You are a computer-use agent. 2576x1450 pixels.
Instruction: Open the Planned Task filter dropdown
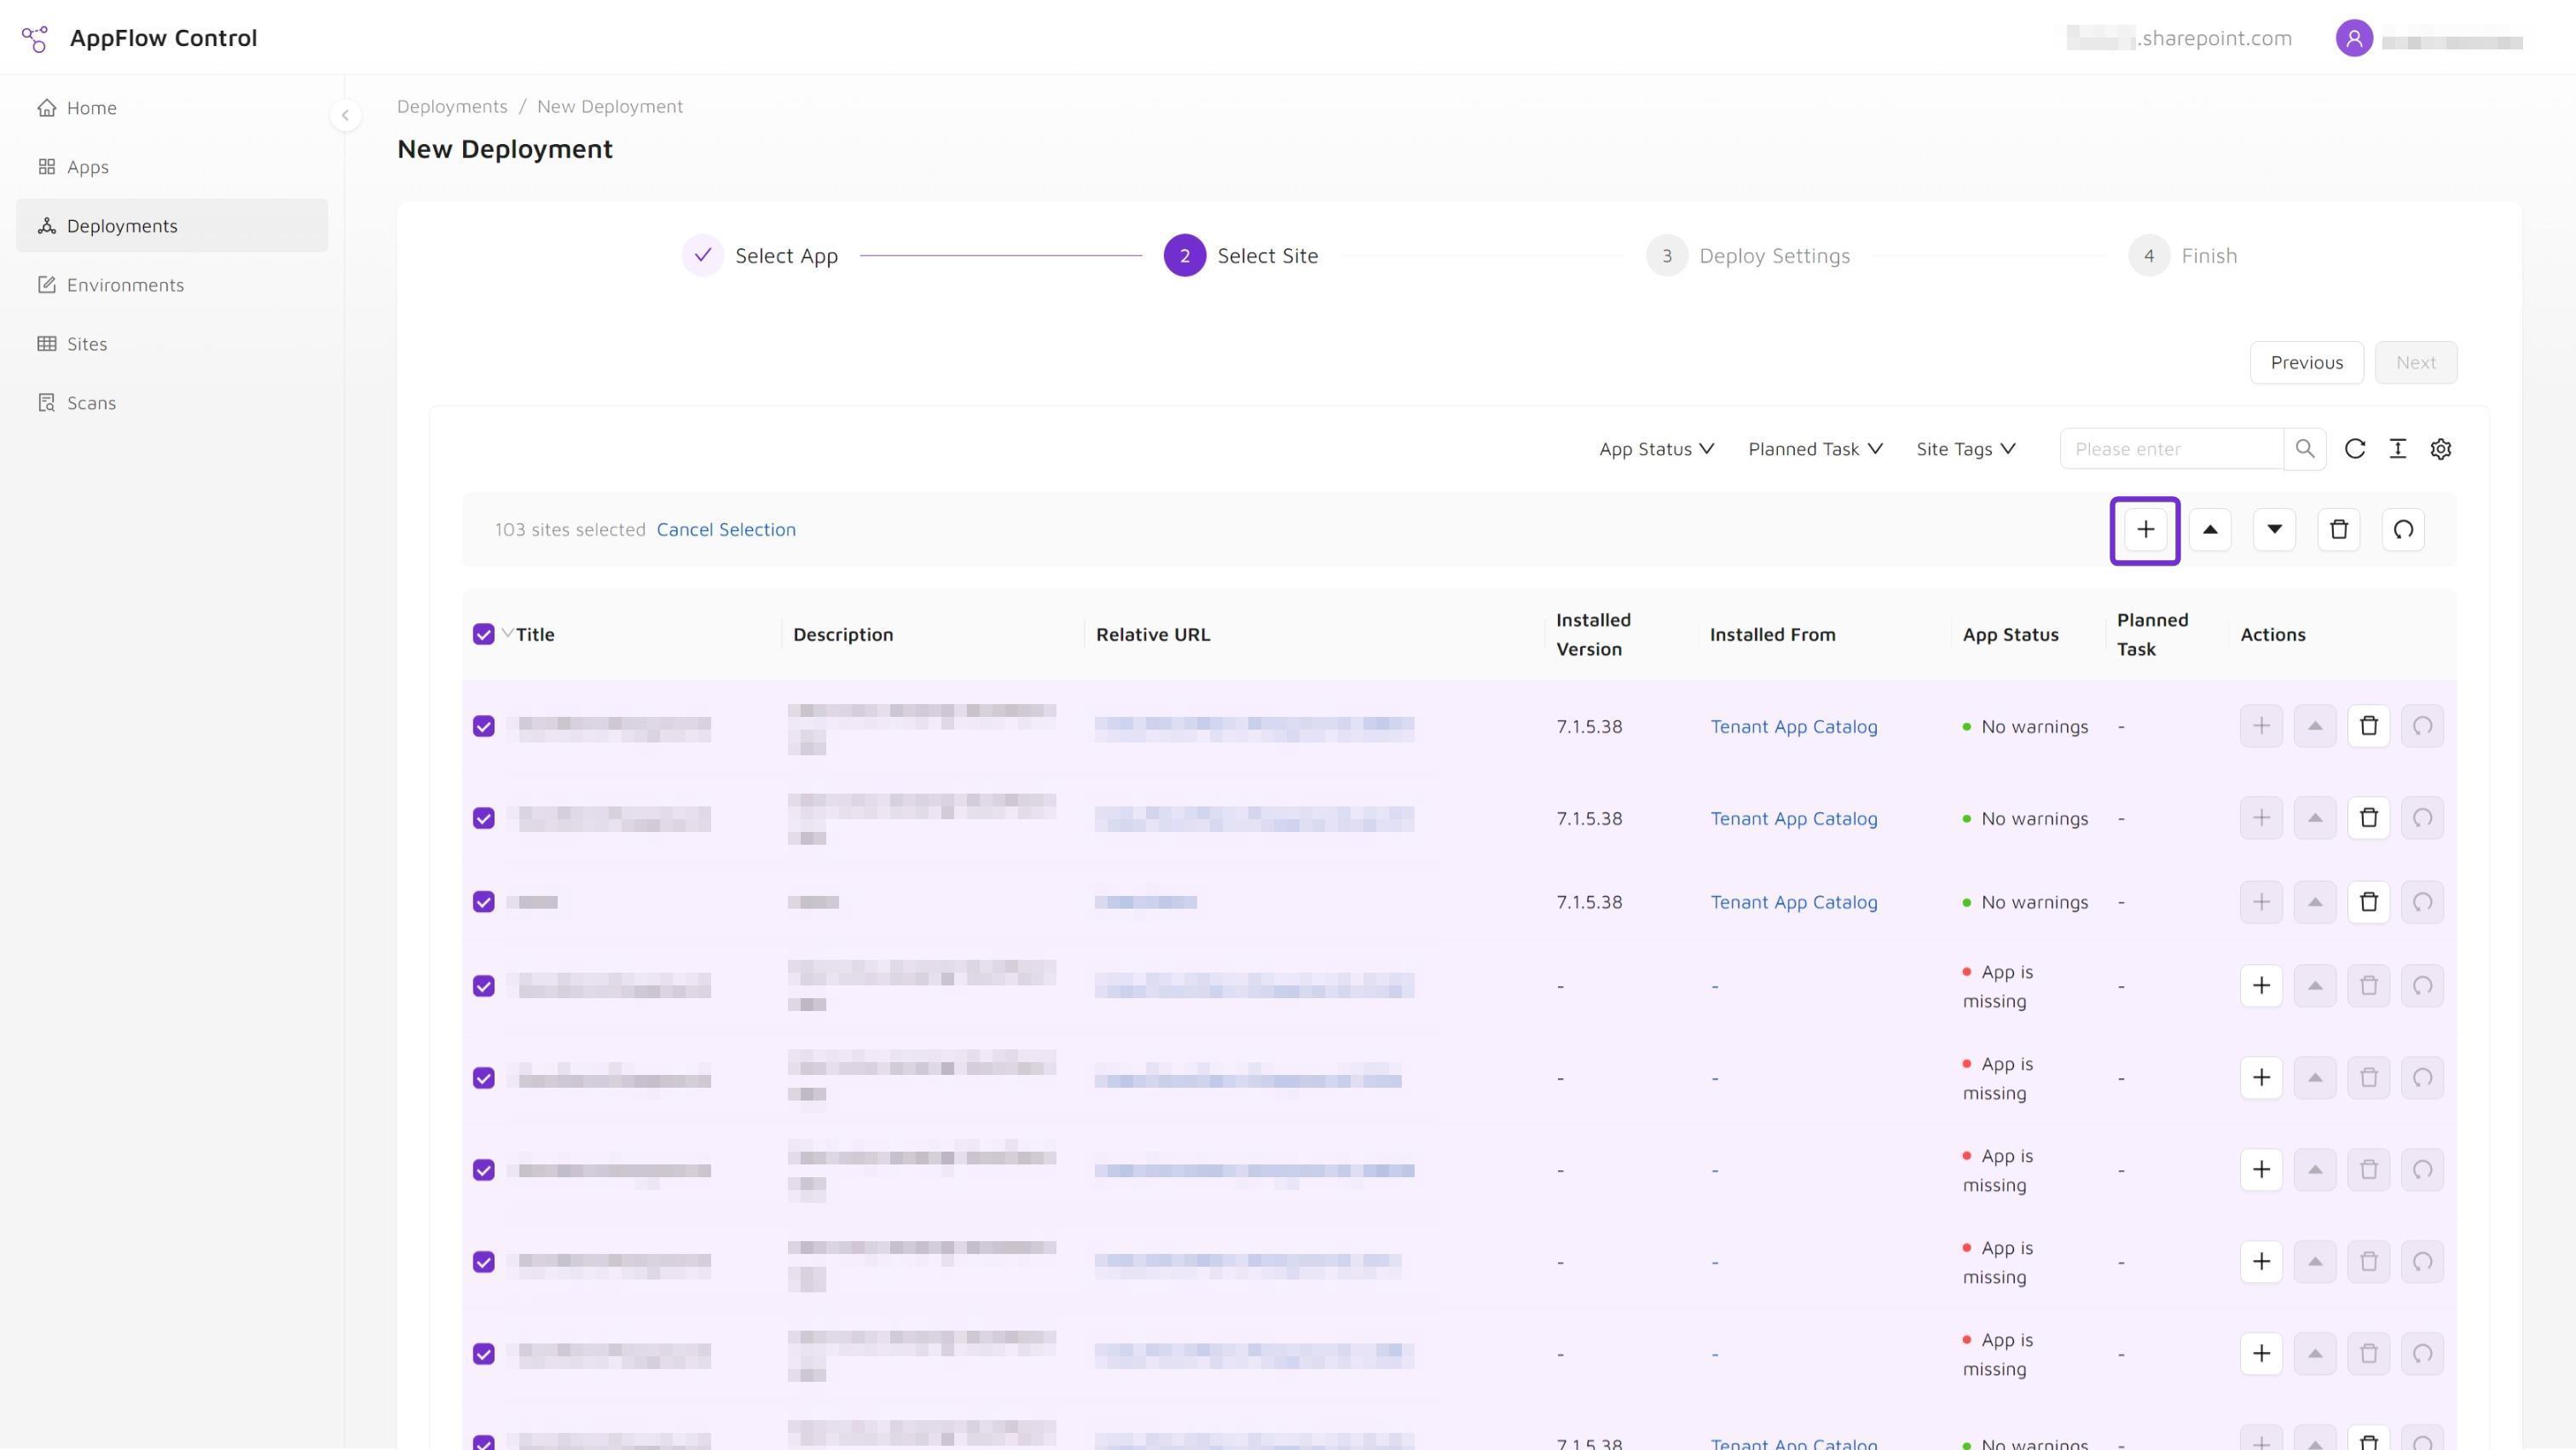(x=1815, y=449)
